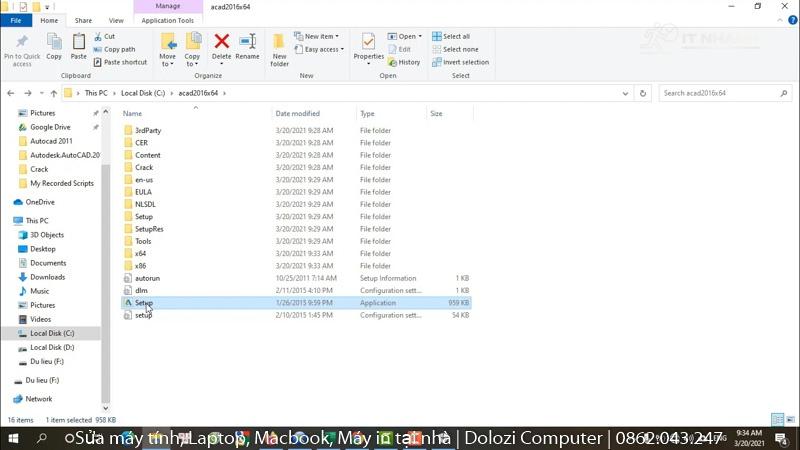Select the x64 folder
This screenshot has height=450, width=800.
tap(140, 254)
